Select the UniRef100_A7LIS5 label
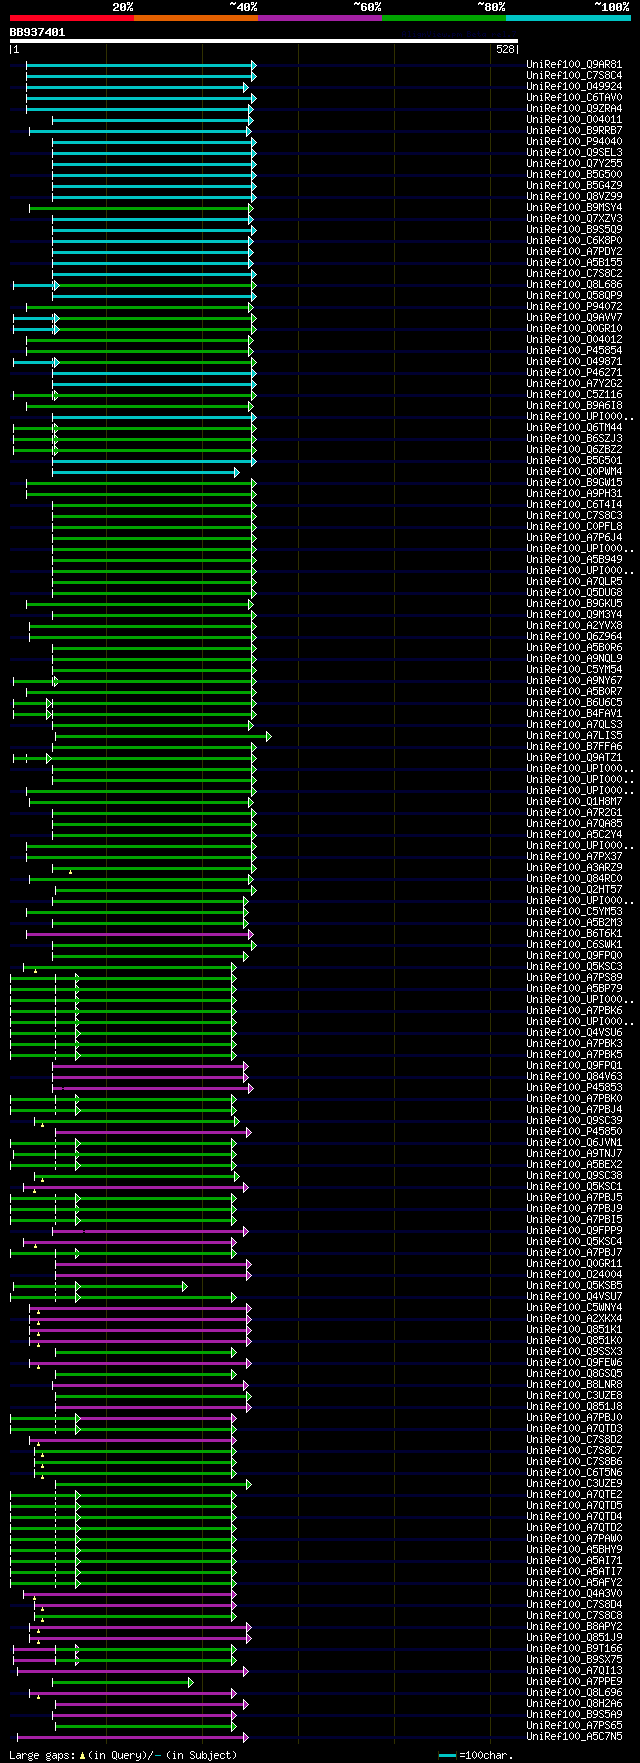This screenshot has width=640, height=1763. pyautogui.click(x=574, y=735)
